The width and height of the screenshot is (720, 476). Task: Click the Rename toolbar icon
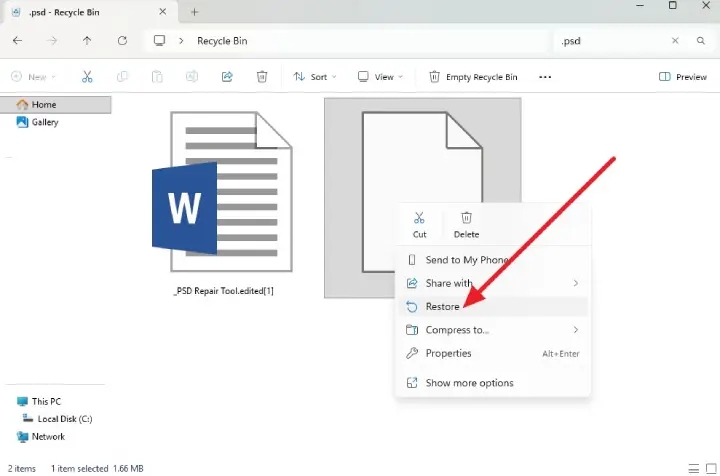click(192, 77)
